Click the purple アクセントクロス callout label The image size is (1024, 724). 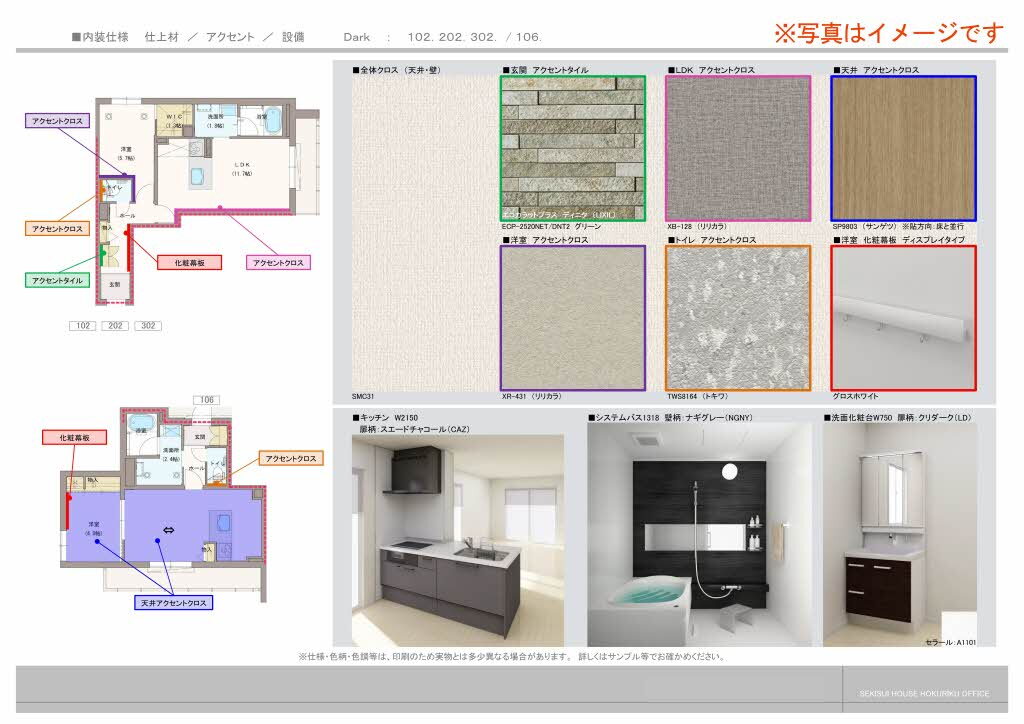(57, 121)
